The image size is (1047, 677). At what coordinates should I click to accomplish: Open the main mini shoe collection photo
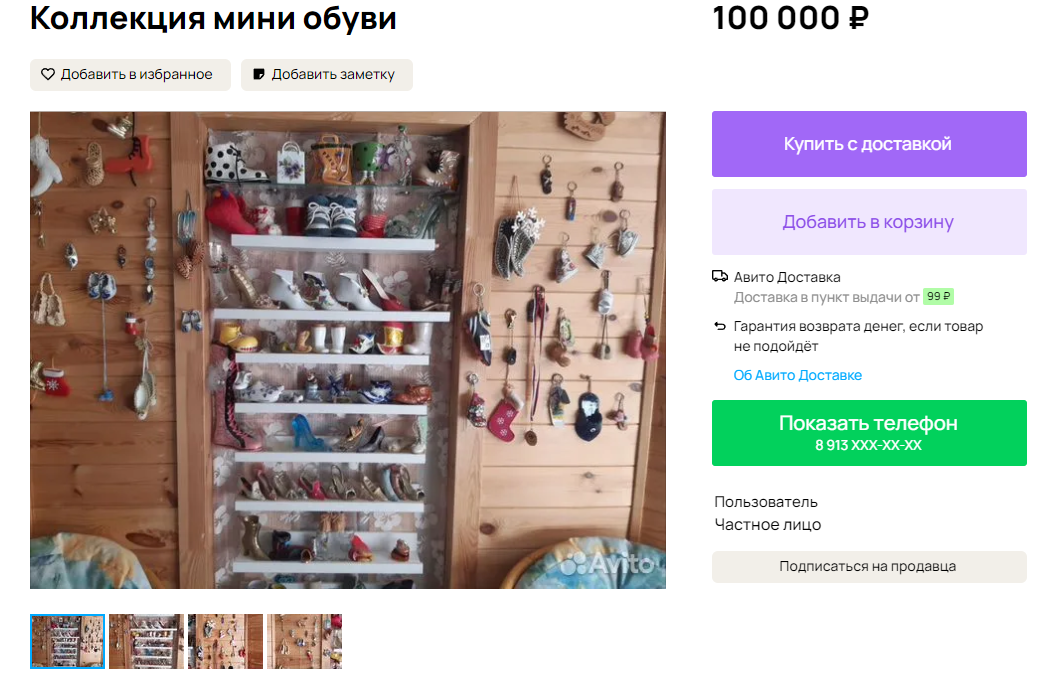tap(348, 350)
